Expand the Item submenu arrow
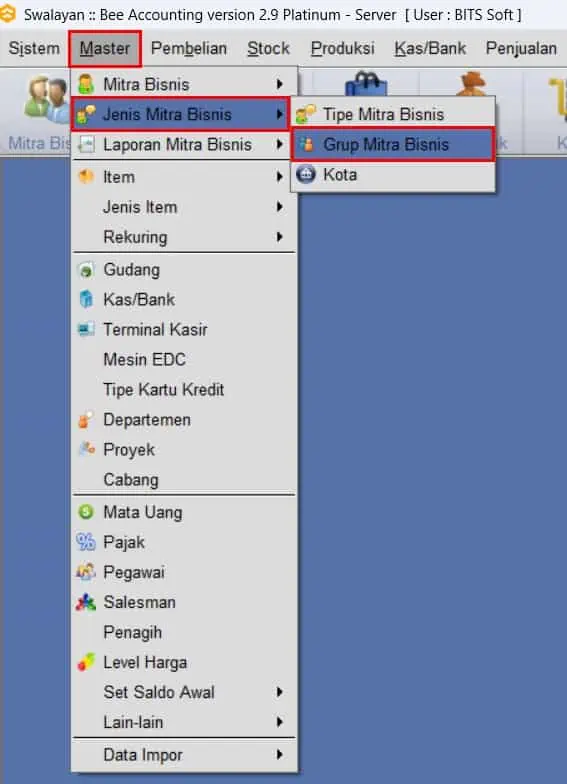Viewport: 567px width, 784px height. coord(280,176)
